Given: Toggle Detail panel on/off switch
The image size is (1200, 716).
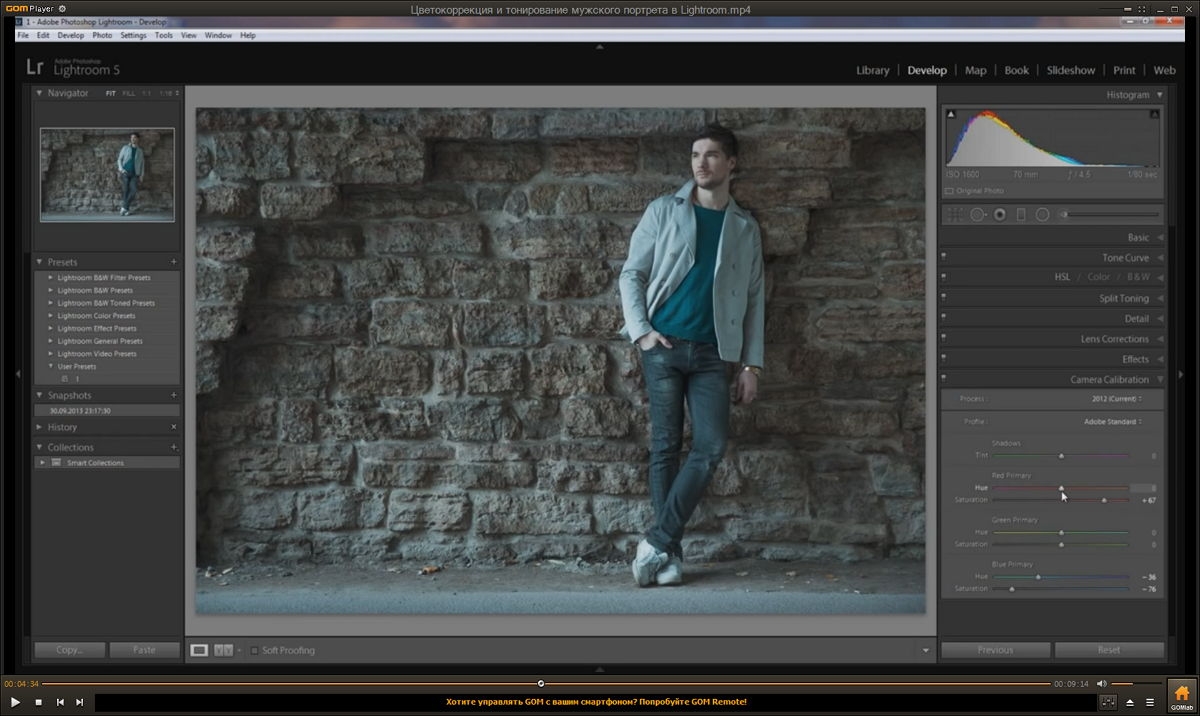Looking at the screenshot, I should [x=944, y=319].
